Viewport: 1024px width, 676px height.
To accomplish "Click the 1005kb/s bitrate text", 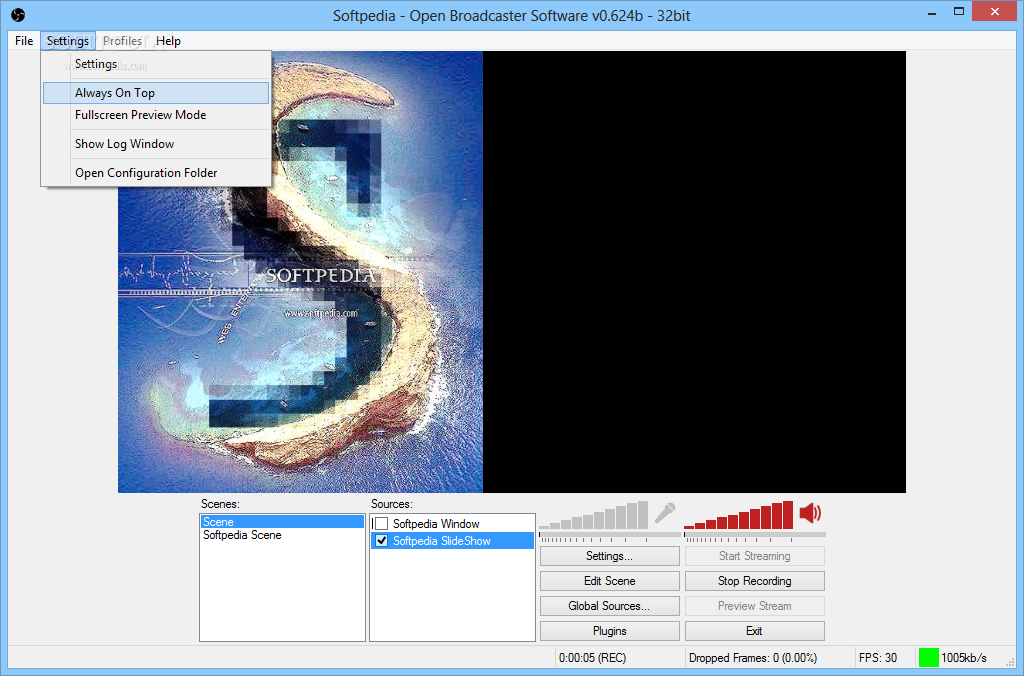I will [964, 658].
